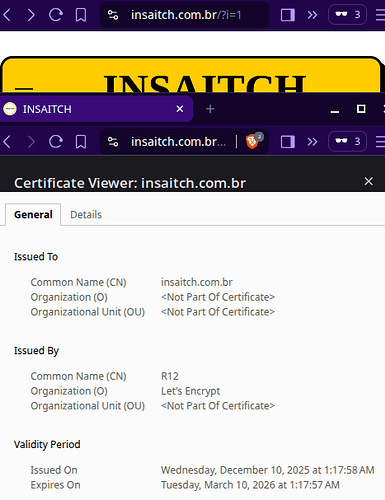Minimize the front browser window
Viewport: 385px width, 500px height.
pos(335,111)
